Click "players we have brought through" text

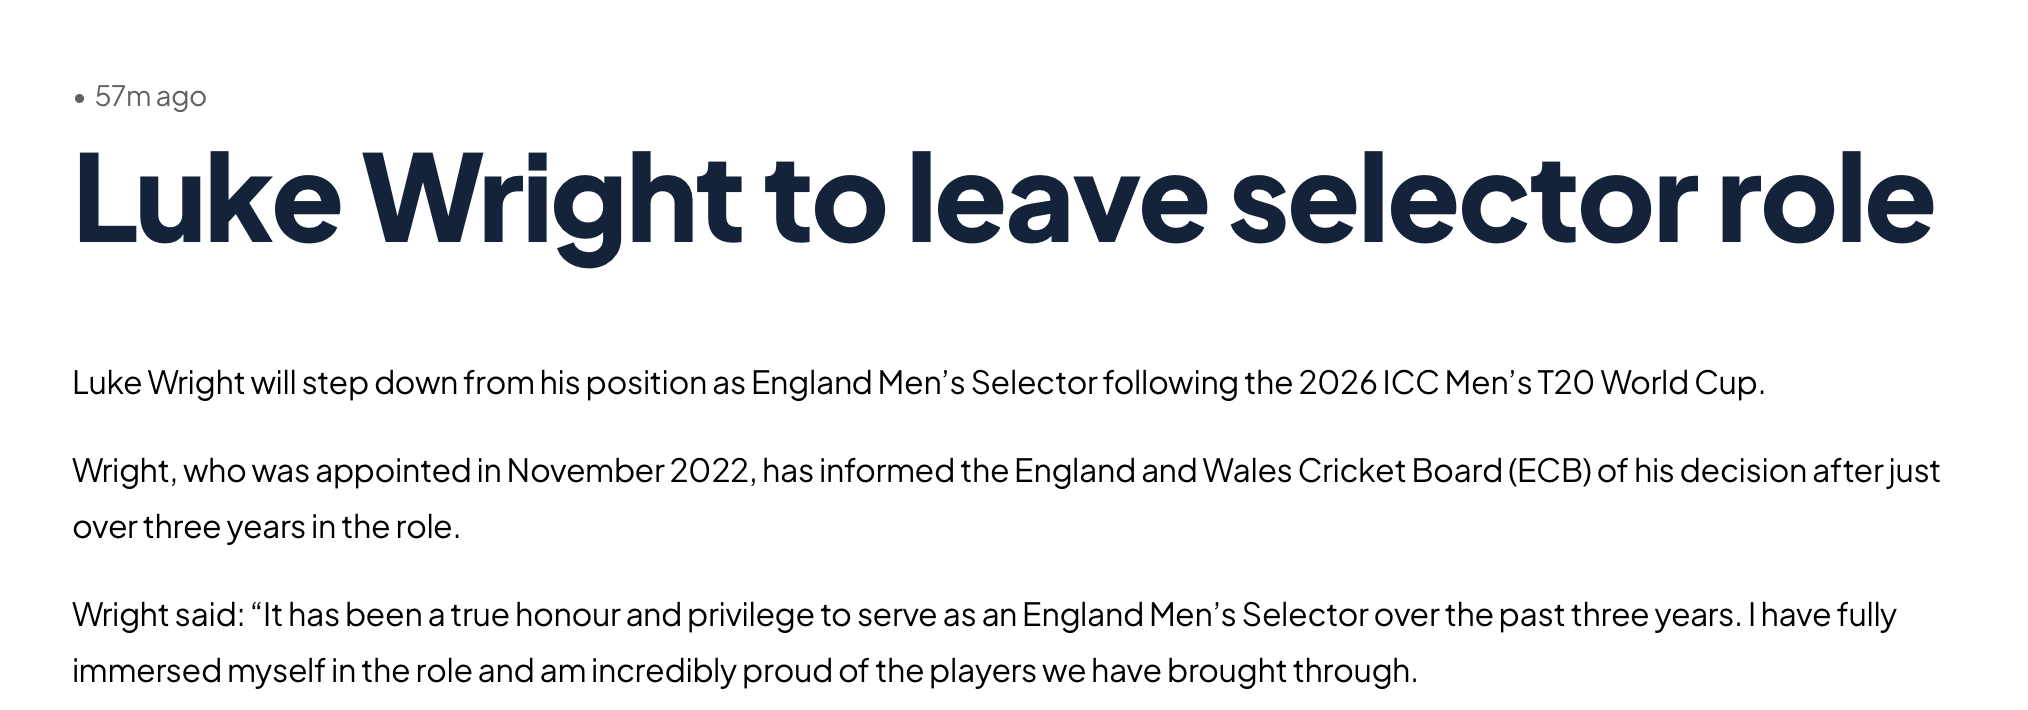coord(1172,671)
